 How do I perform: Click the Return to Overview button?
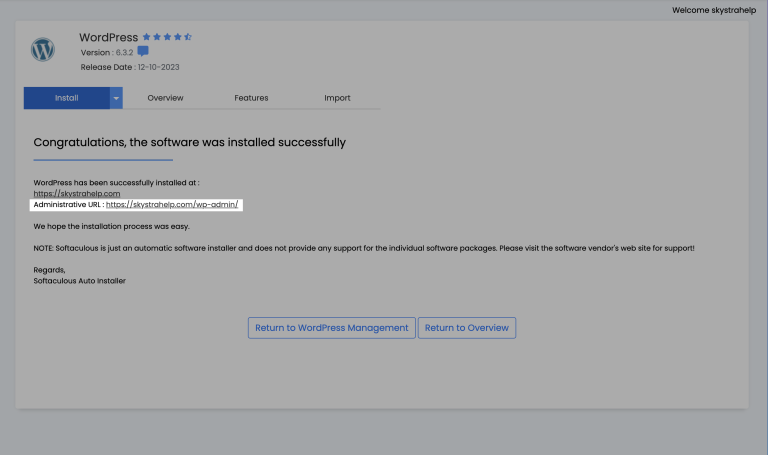[x=467, y=328]
